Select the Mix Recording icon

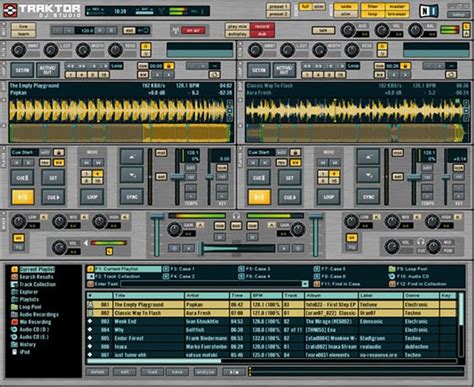(x=14, y=322)
